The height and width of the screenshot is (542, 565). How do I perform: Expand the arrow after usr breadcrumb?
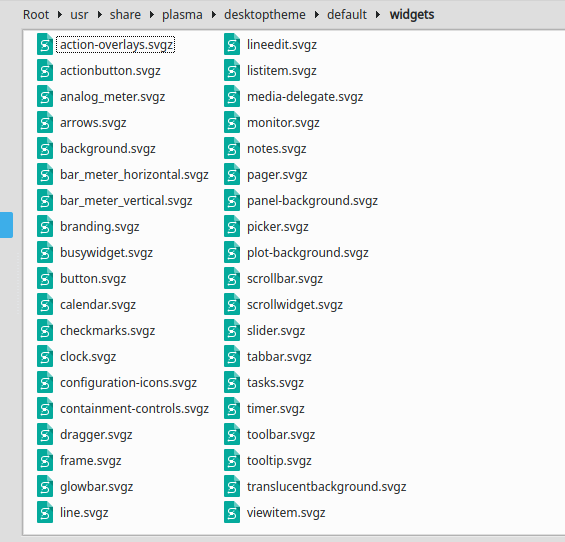[99, 15]
